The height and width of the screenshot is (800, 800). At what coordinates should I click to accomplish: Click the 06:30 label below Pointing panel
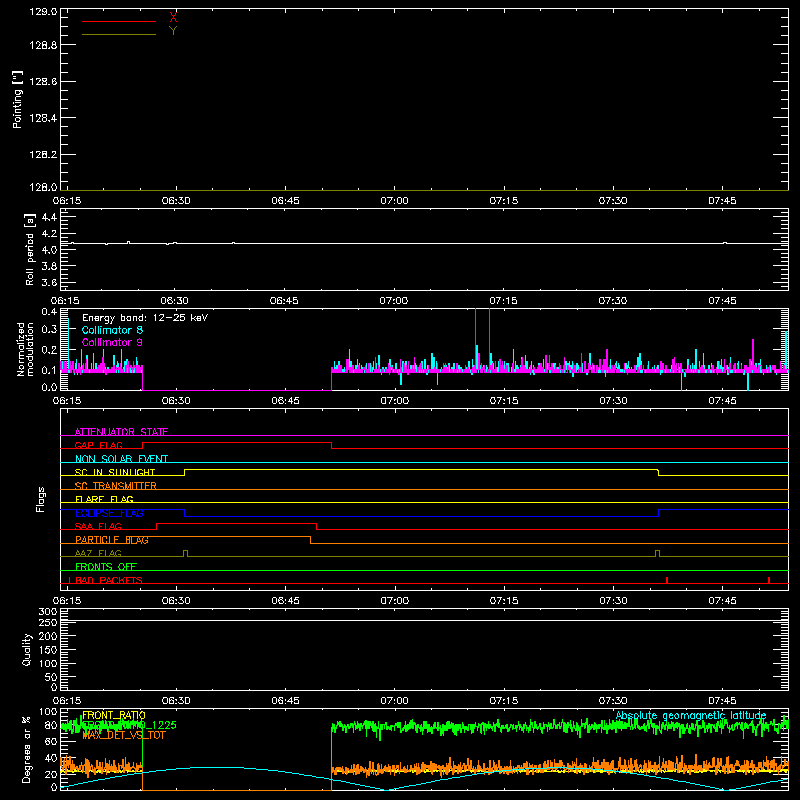[176, 201]
